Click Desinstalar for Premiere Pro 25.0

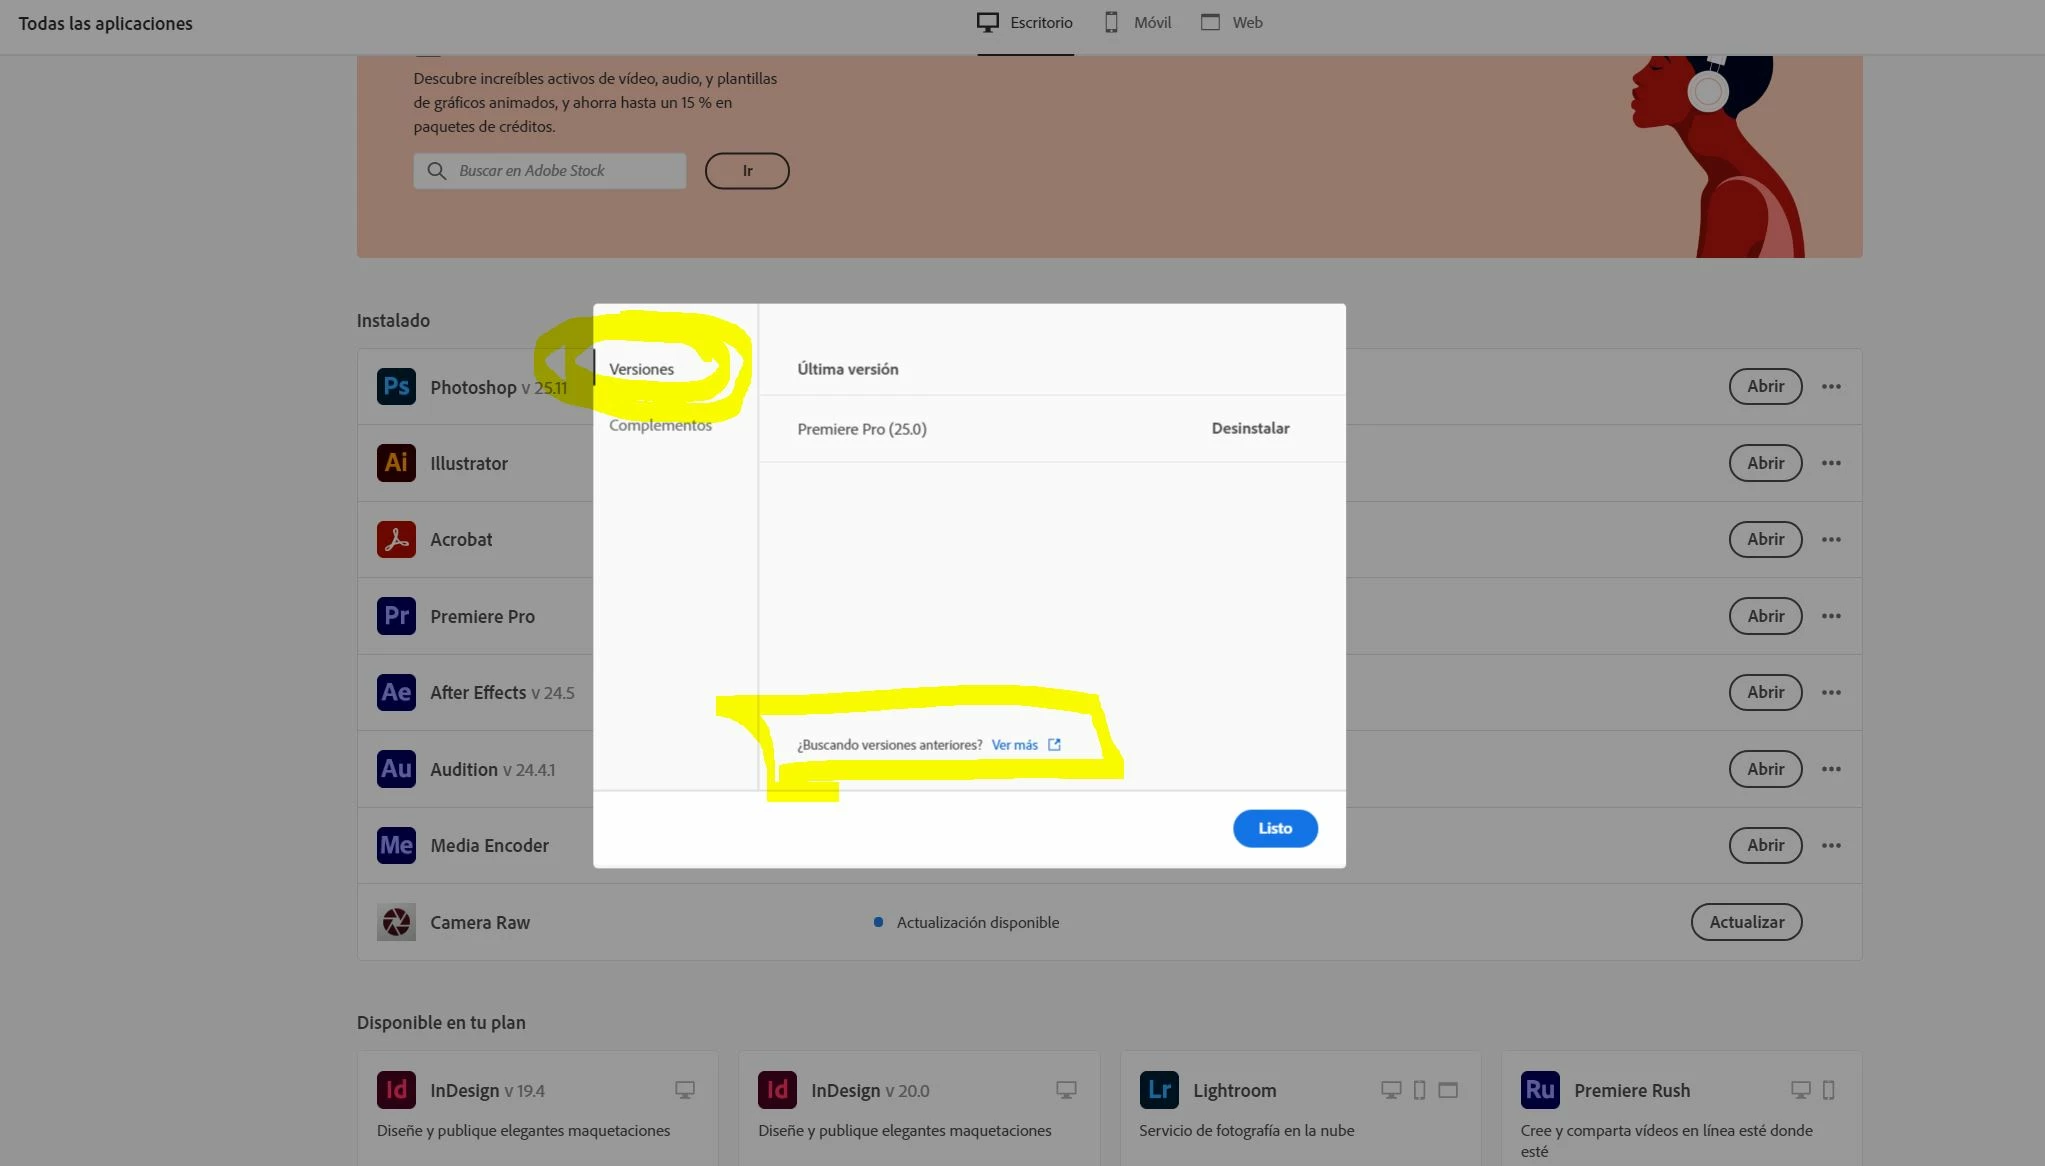click(1250, 428)
